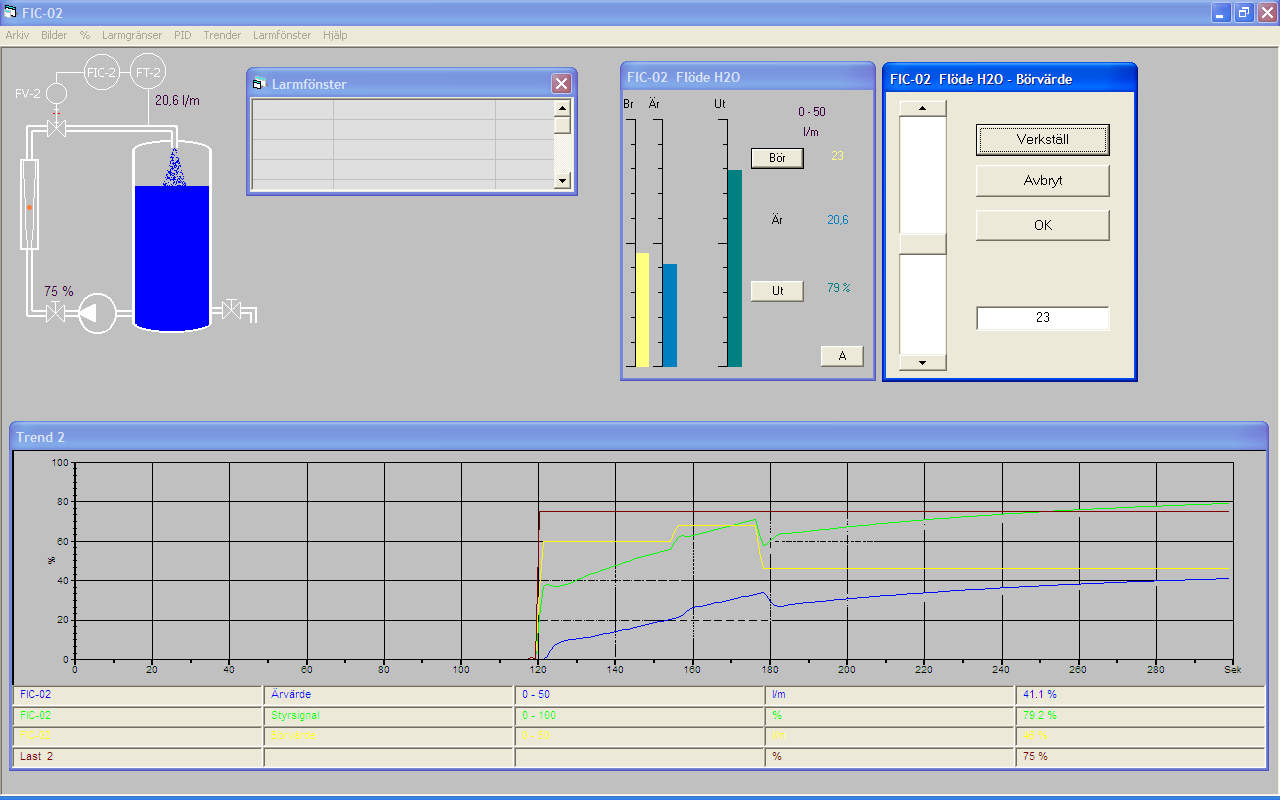1280x800 pixels.
Task: Click the Bör setpoint button
Action: (x=777, y=158)
